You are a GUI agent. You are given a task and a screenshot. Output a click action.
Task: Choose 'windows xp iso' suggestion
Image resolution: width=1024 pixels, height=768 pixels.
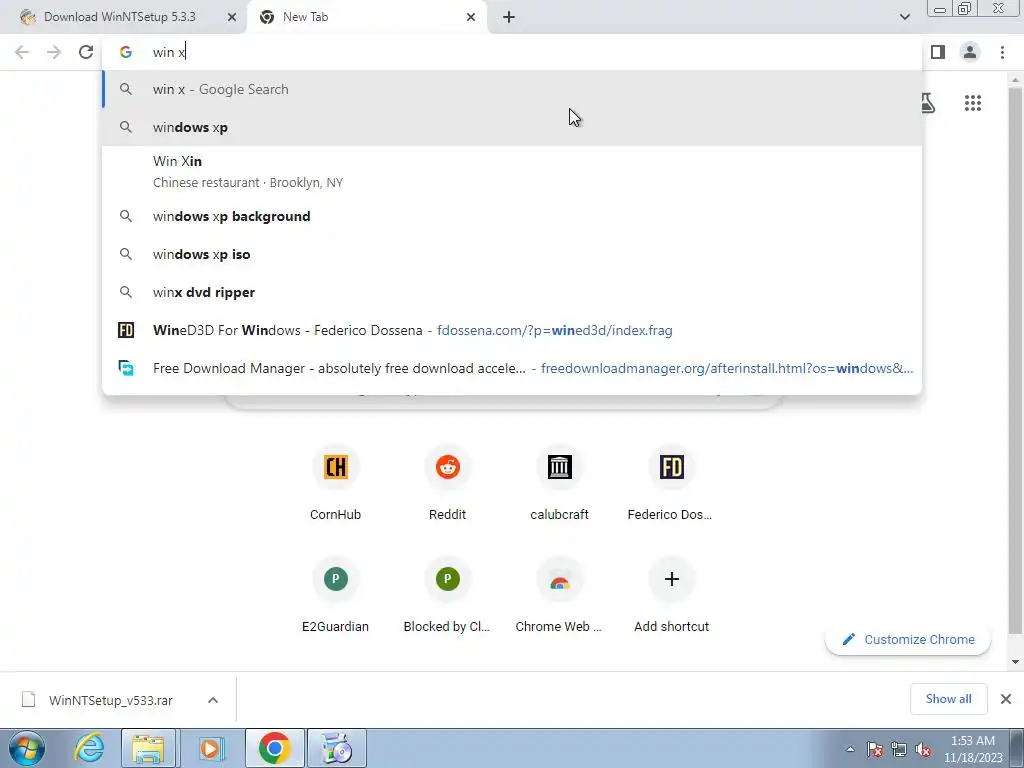[512, 254]
